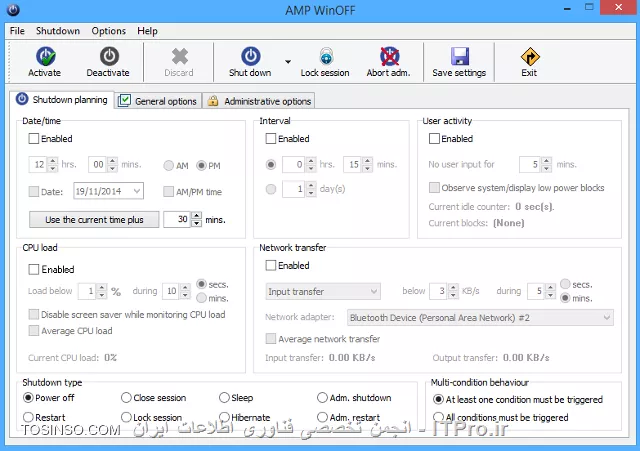640x451 pixels.
Task: Click the Load below percent field
Action: pos(87,291)
